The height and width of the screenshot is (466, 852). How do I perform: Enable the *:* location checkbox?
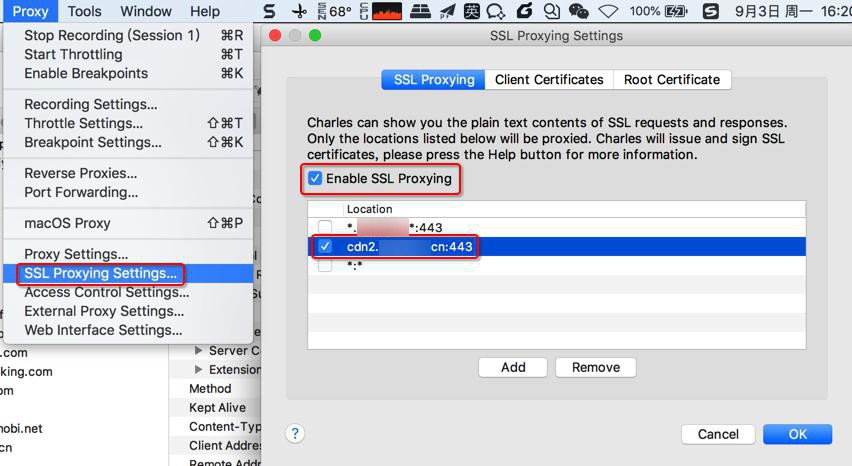click(325, 266)
